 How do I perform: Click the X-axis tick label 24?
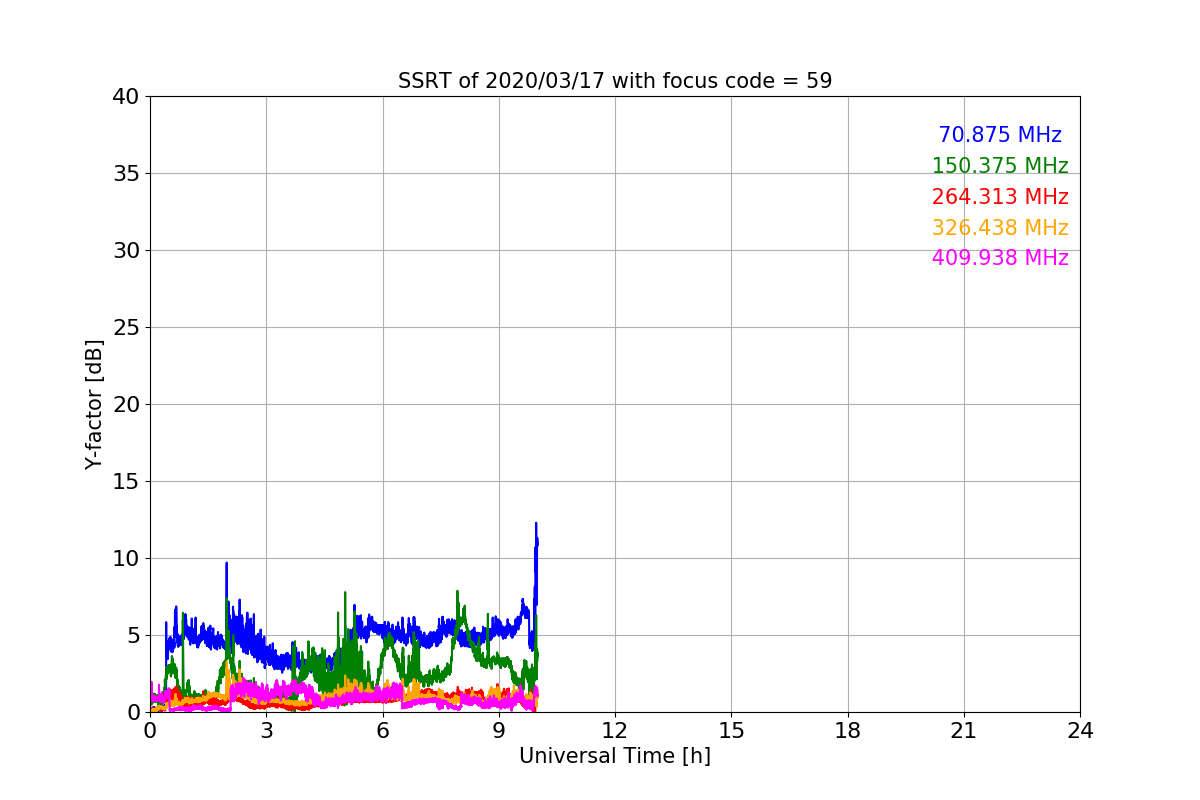tap(1080, 731)
